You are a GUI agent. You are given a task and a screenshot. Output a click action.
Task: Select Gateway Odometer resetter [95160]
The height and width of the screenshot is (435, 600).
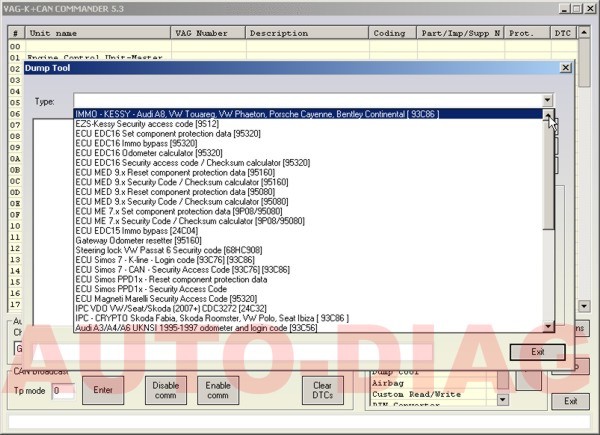point(308,241)
